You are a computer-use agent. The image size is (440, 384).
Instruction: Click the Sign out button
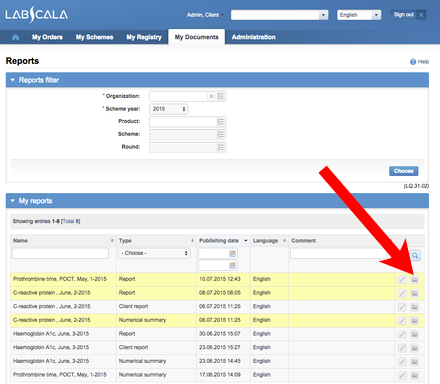pos(408,15)
